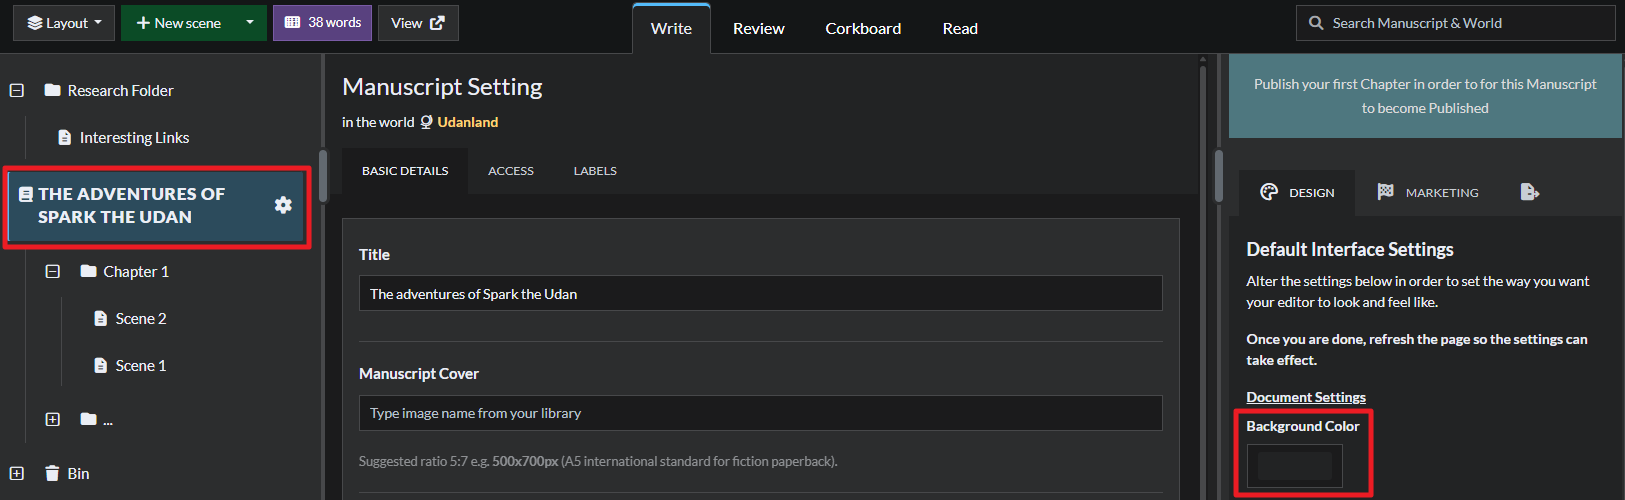Viewport: 1625px width, 500px height.
Task: Open manuscript settings gear icon
Action: [283, 205]
